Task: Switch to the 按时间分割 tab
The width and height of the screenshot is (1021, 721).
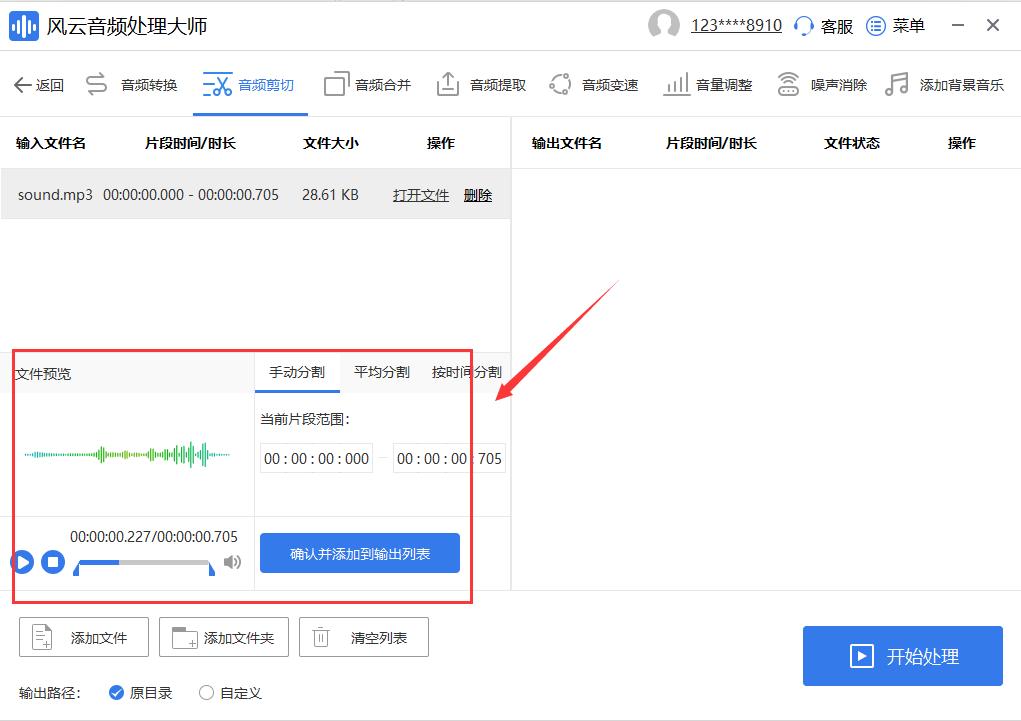Action: [465, 371]
